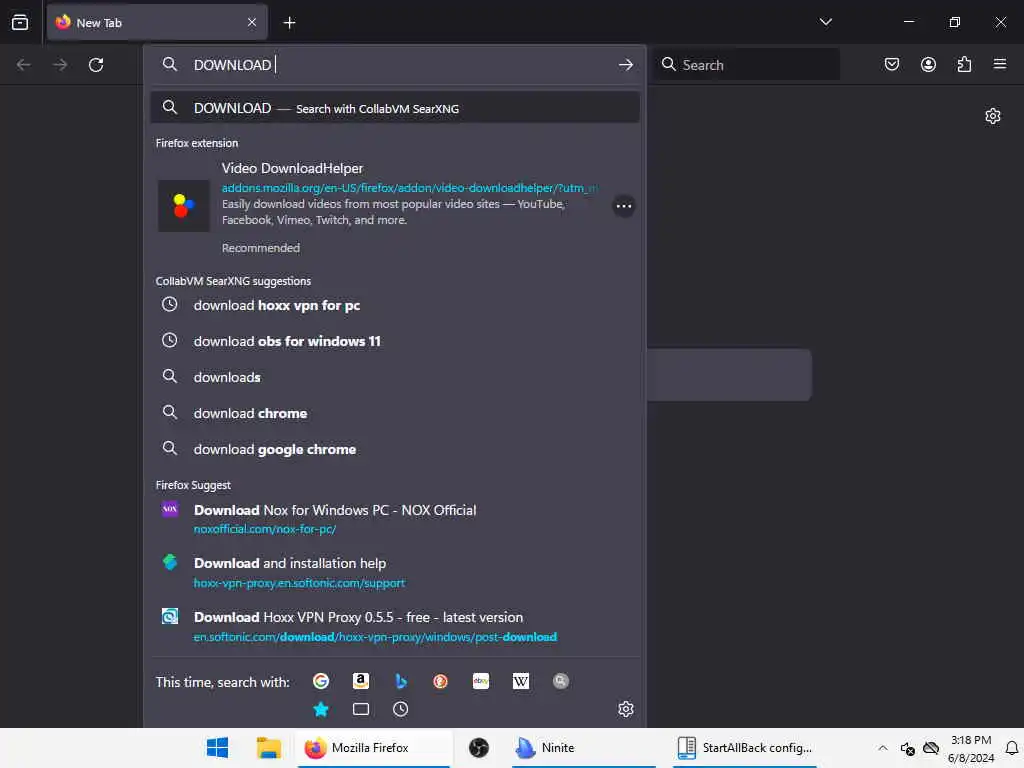The height and width of the screenshot is (768, 1024).
Task: Search bookmarks using the star icon
Action: [x=321, y=709]
